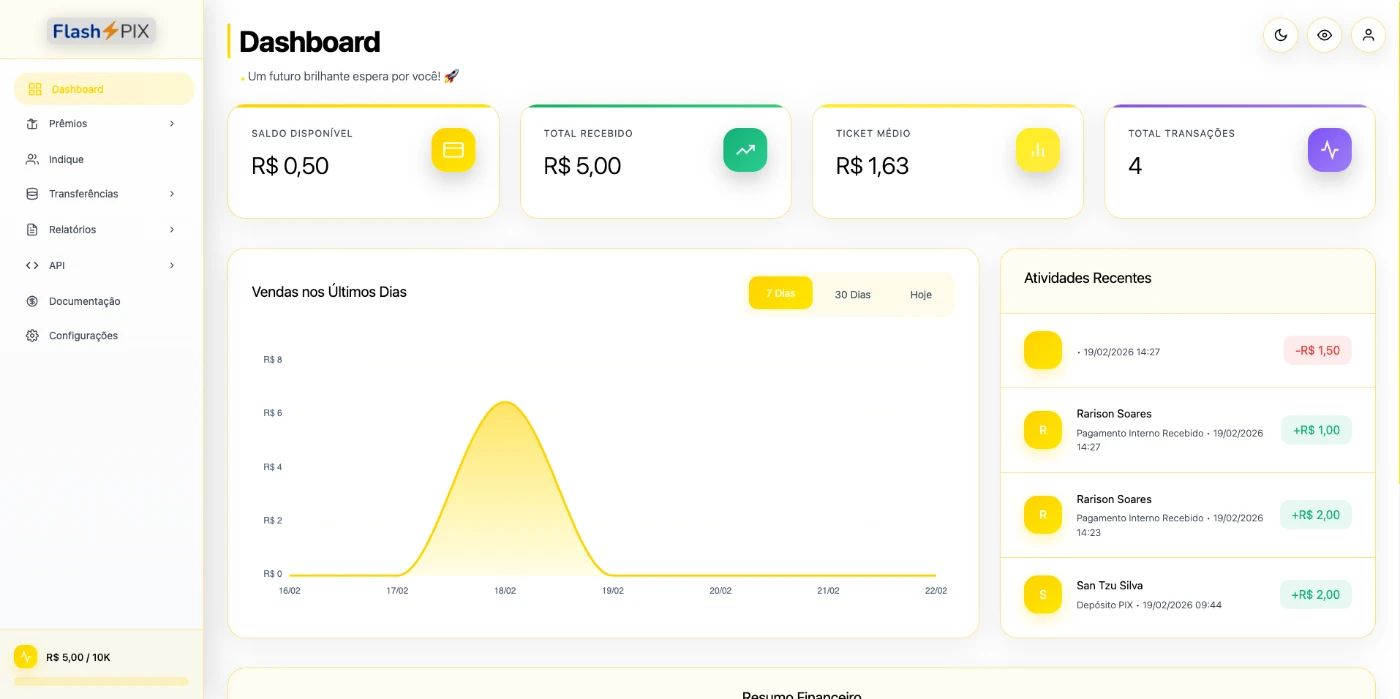Switch the sales chart to Hoje
Image resolution: width=1400 pixels, height=699 pixels.
920,294
